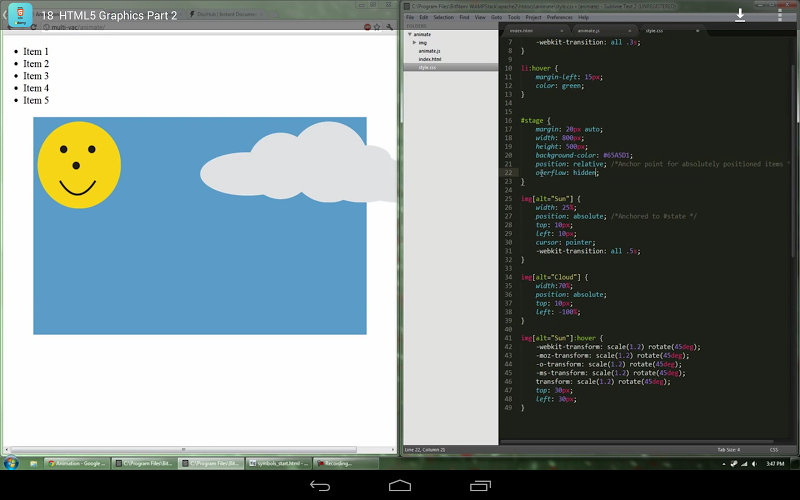Tap the Android recent apps icon
The height and width of the screenshot is (500, 800).
(480, 485)
